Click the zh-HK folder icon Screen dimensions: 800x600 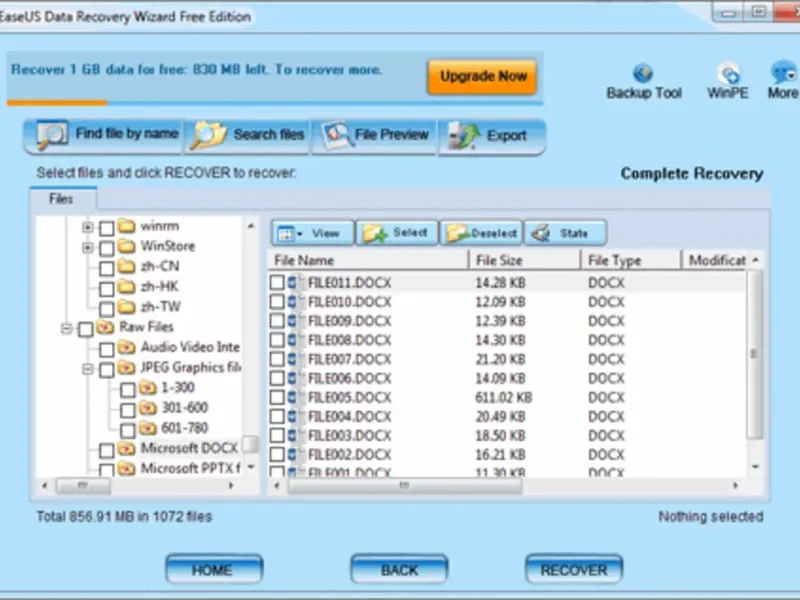point(126,286)
